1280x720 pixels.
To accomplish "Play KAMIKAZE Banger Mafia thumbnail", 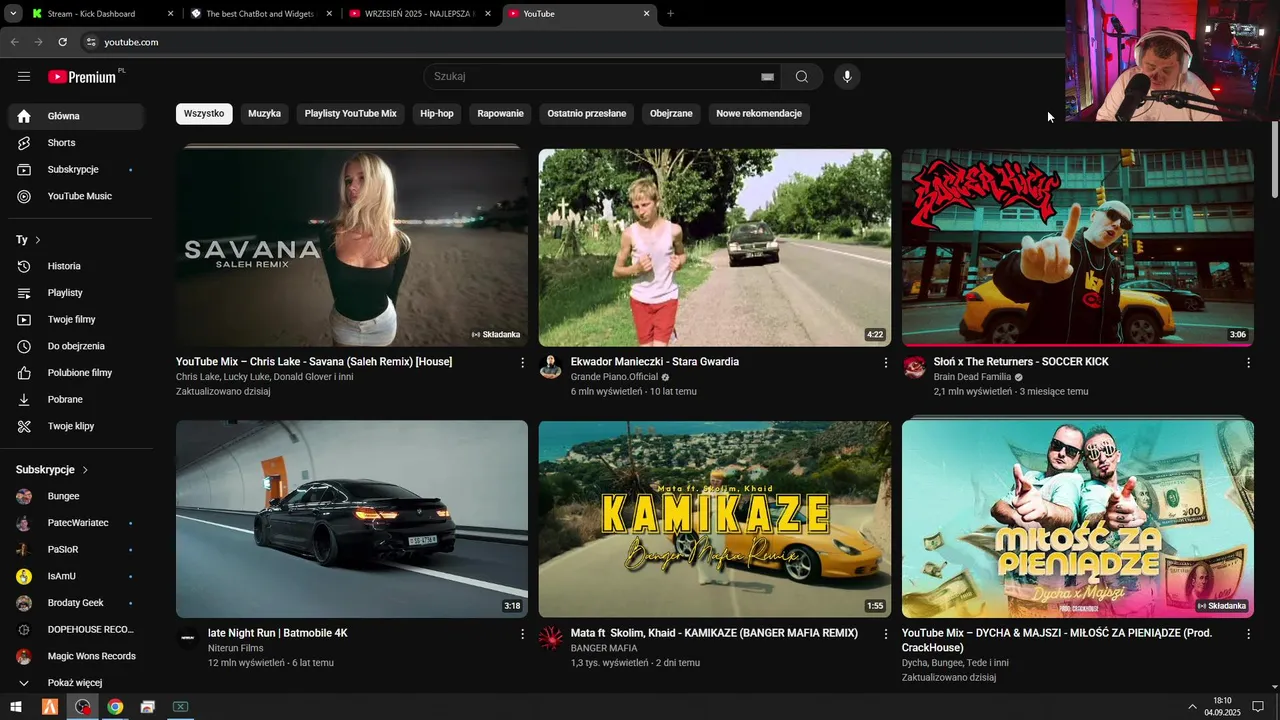I will pos(715,519).
